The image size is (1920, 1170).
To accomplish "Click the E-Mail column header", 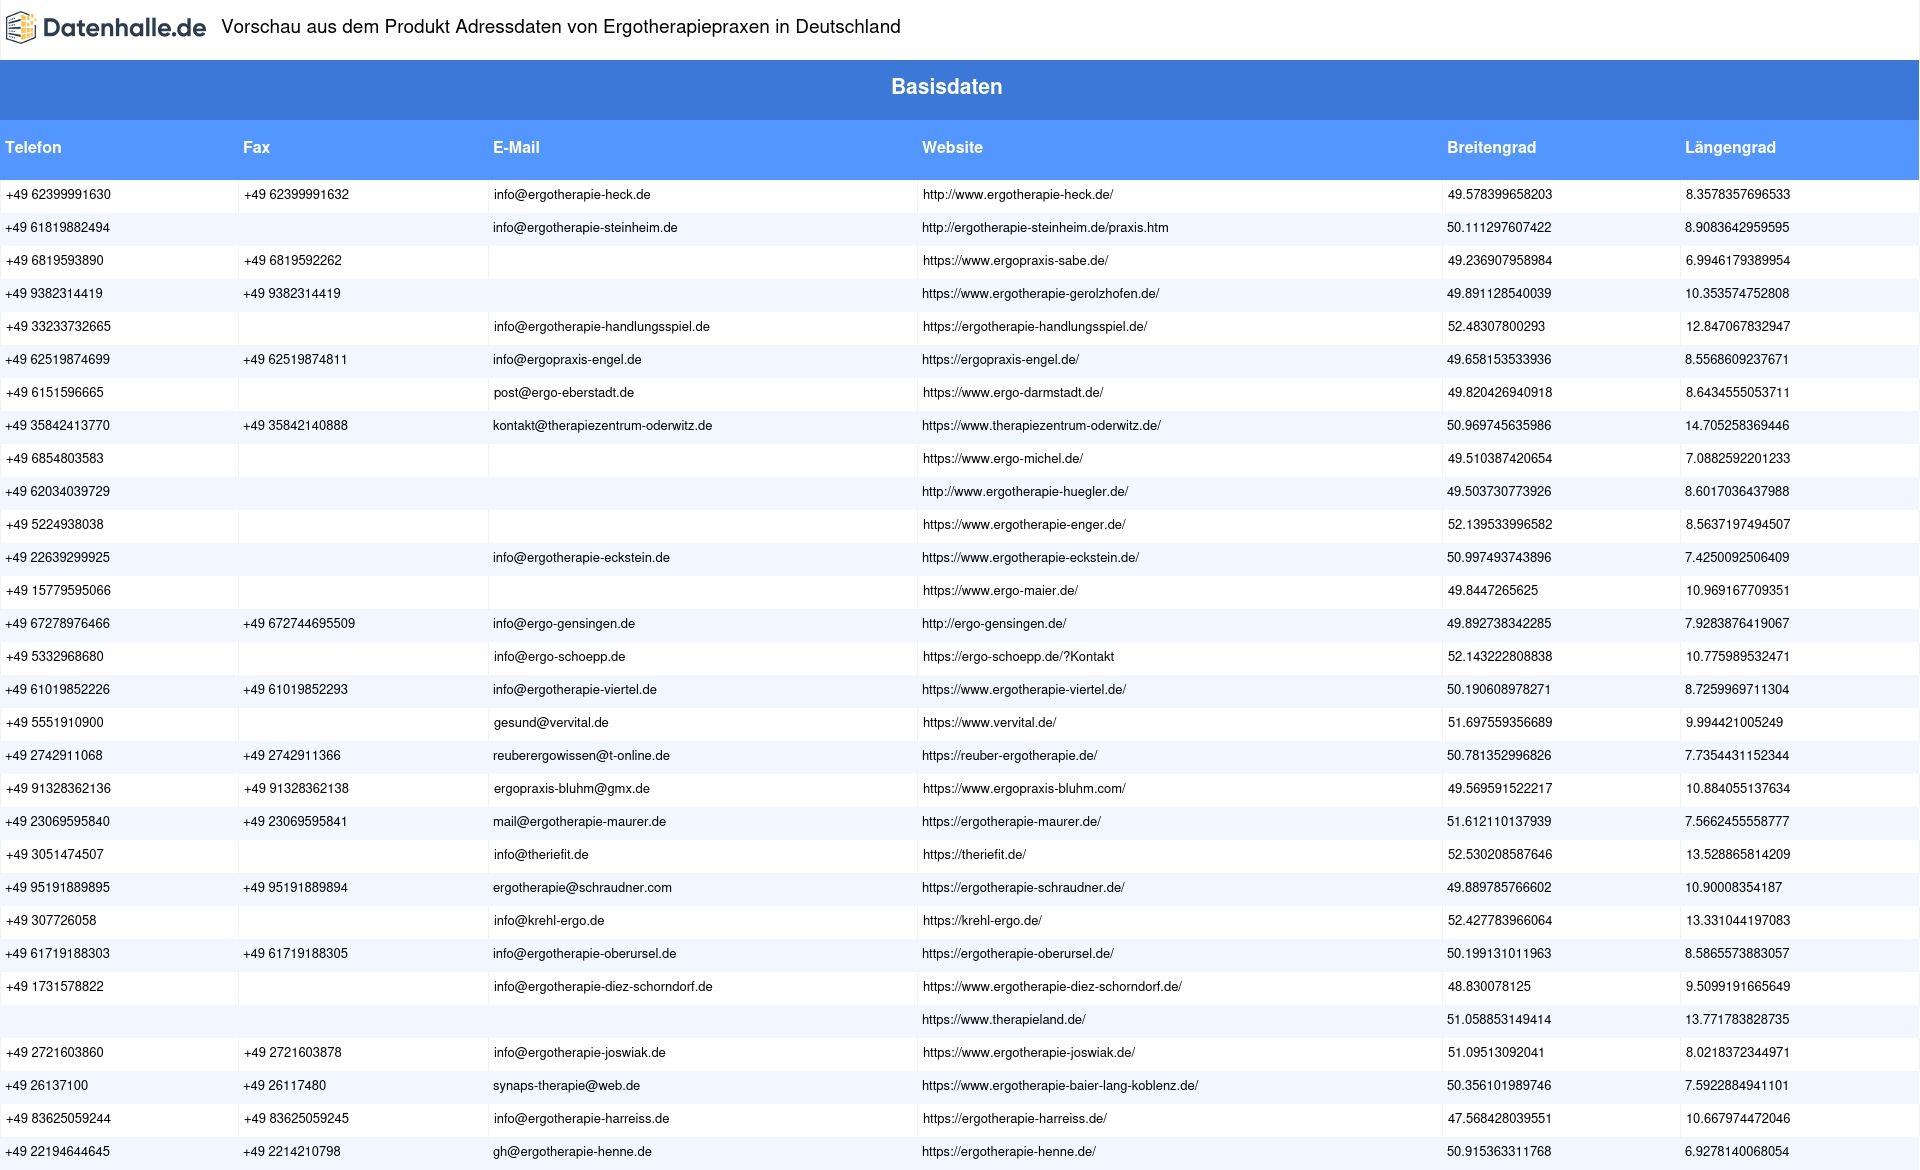I will point(516,147).
